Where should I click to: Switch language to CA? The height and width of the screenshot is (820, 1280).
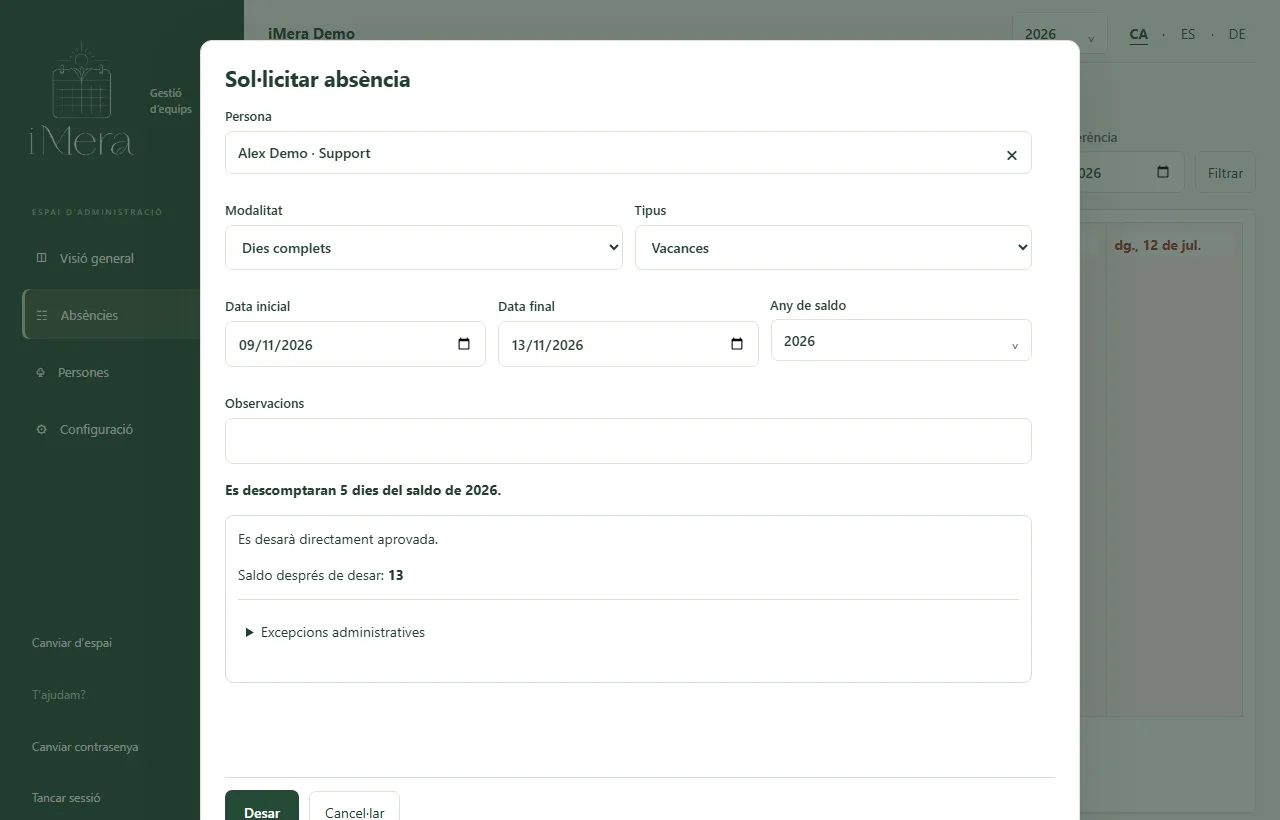click(1138, 34)
